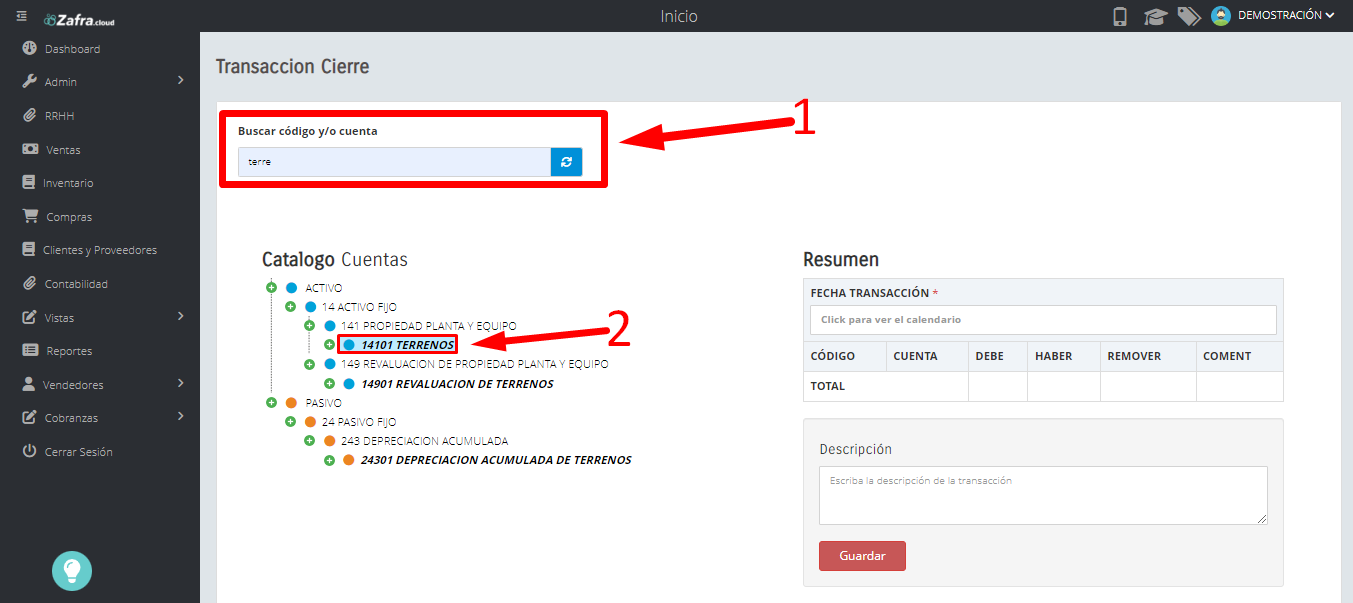This screenshot has width=1353, height=603.
Task: Click the Inventario book icon
Action: coord(29,183)
